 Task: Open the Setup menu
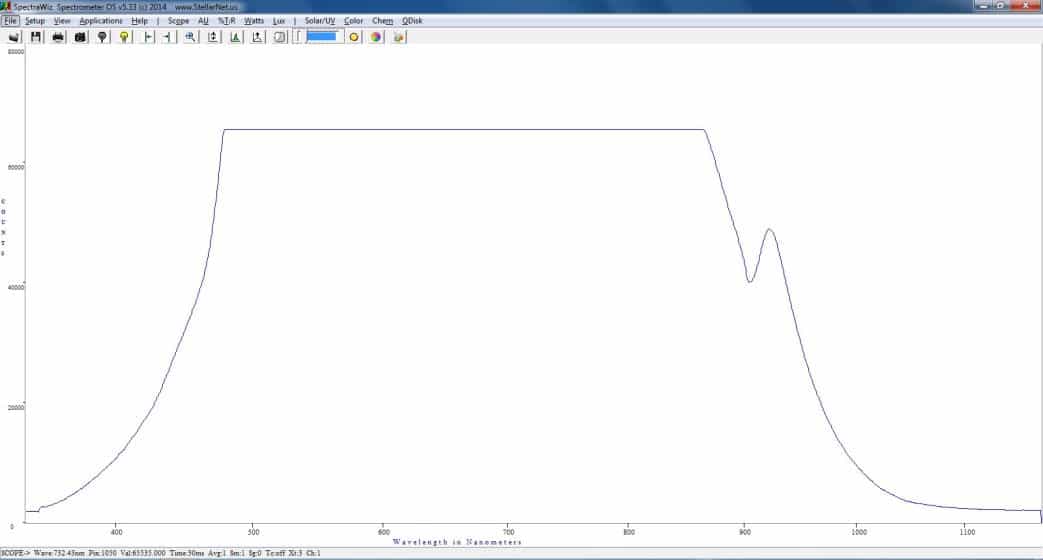[x=35, y=21]
